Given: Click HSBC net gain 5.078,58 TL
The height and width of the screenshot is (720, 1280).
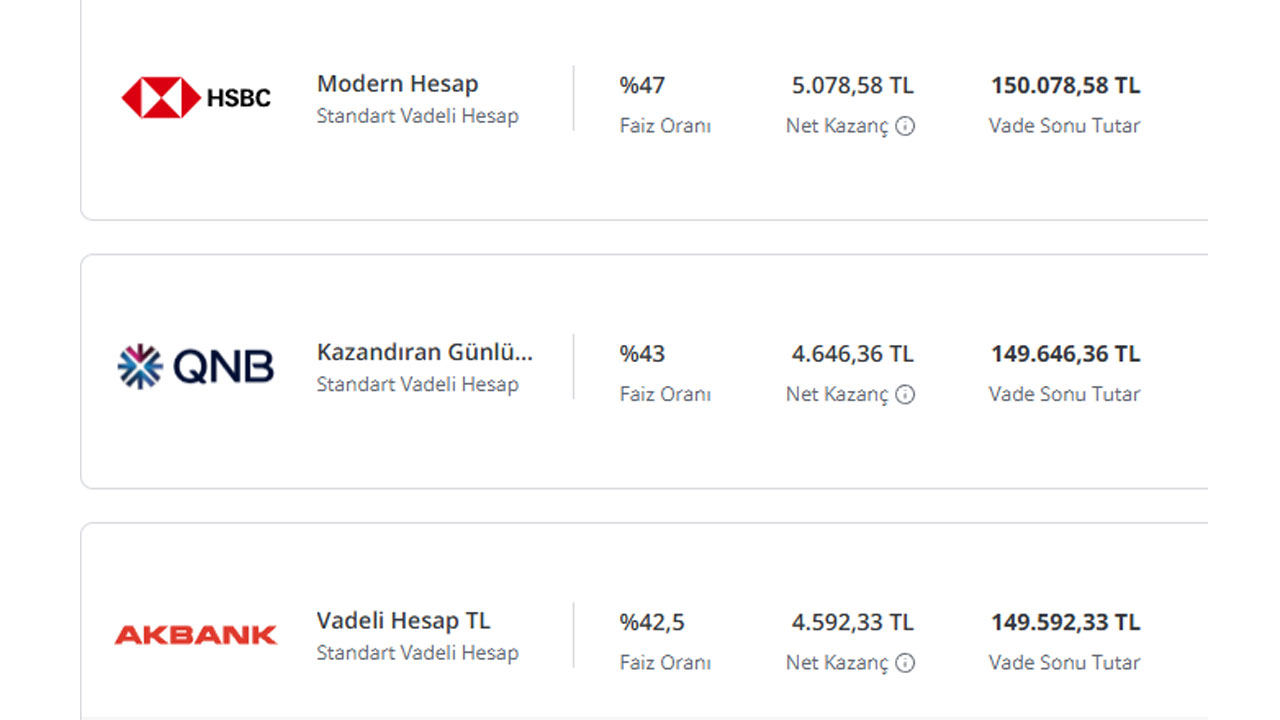Looking at the screenshot, I should 853,86.
